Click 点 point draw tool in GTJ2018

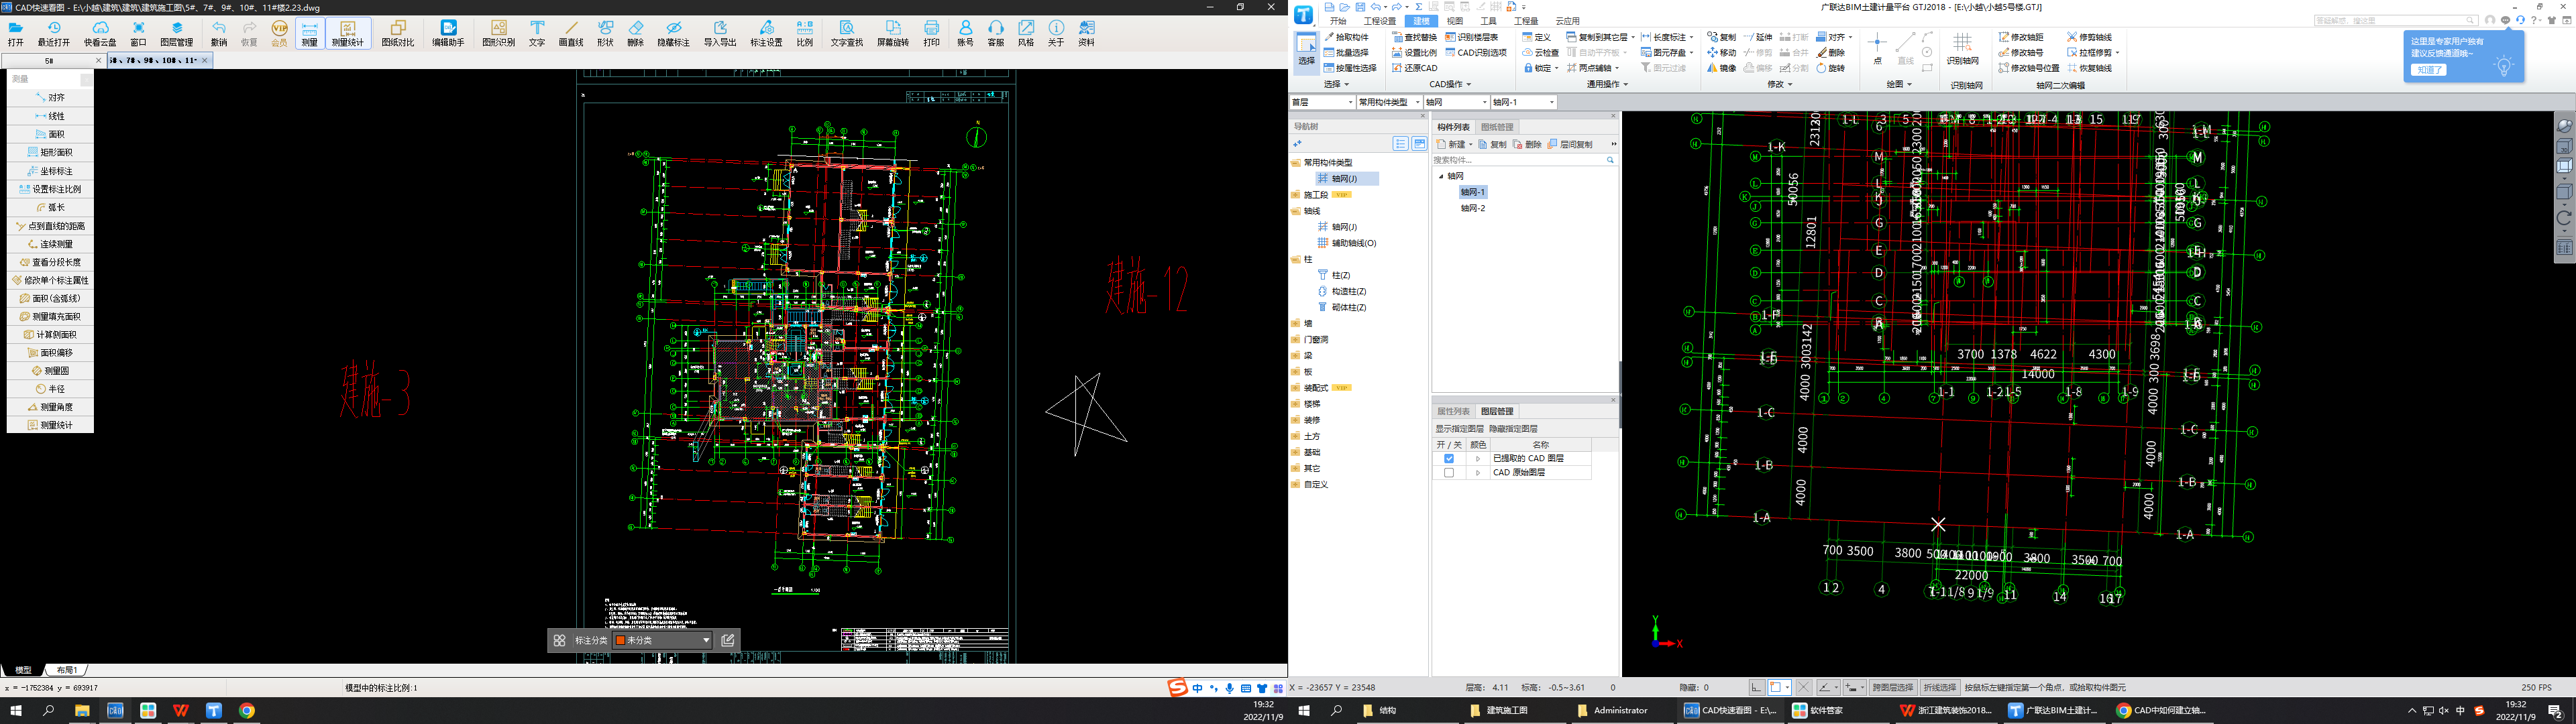click(x=1877, y=48)
